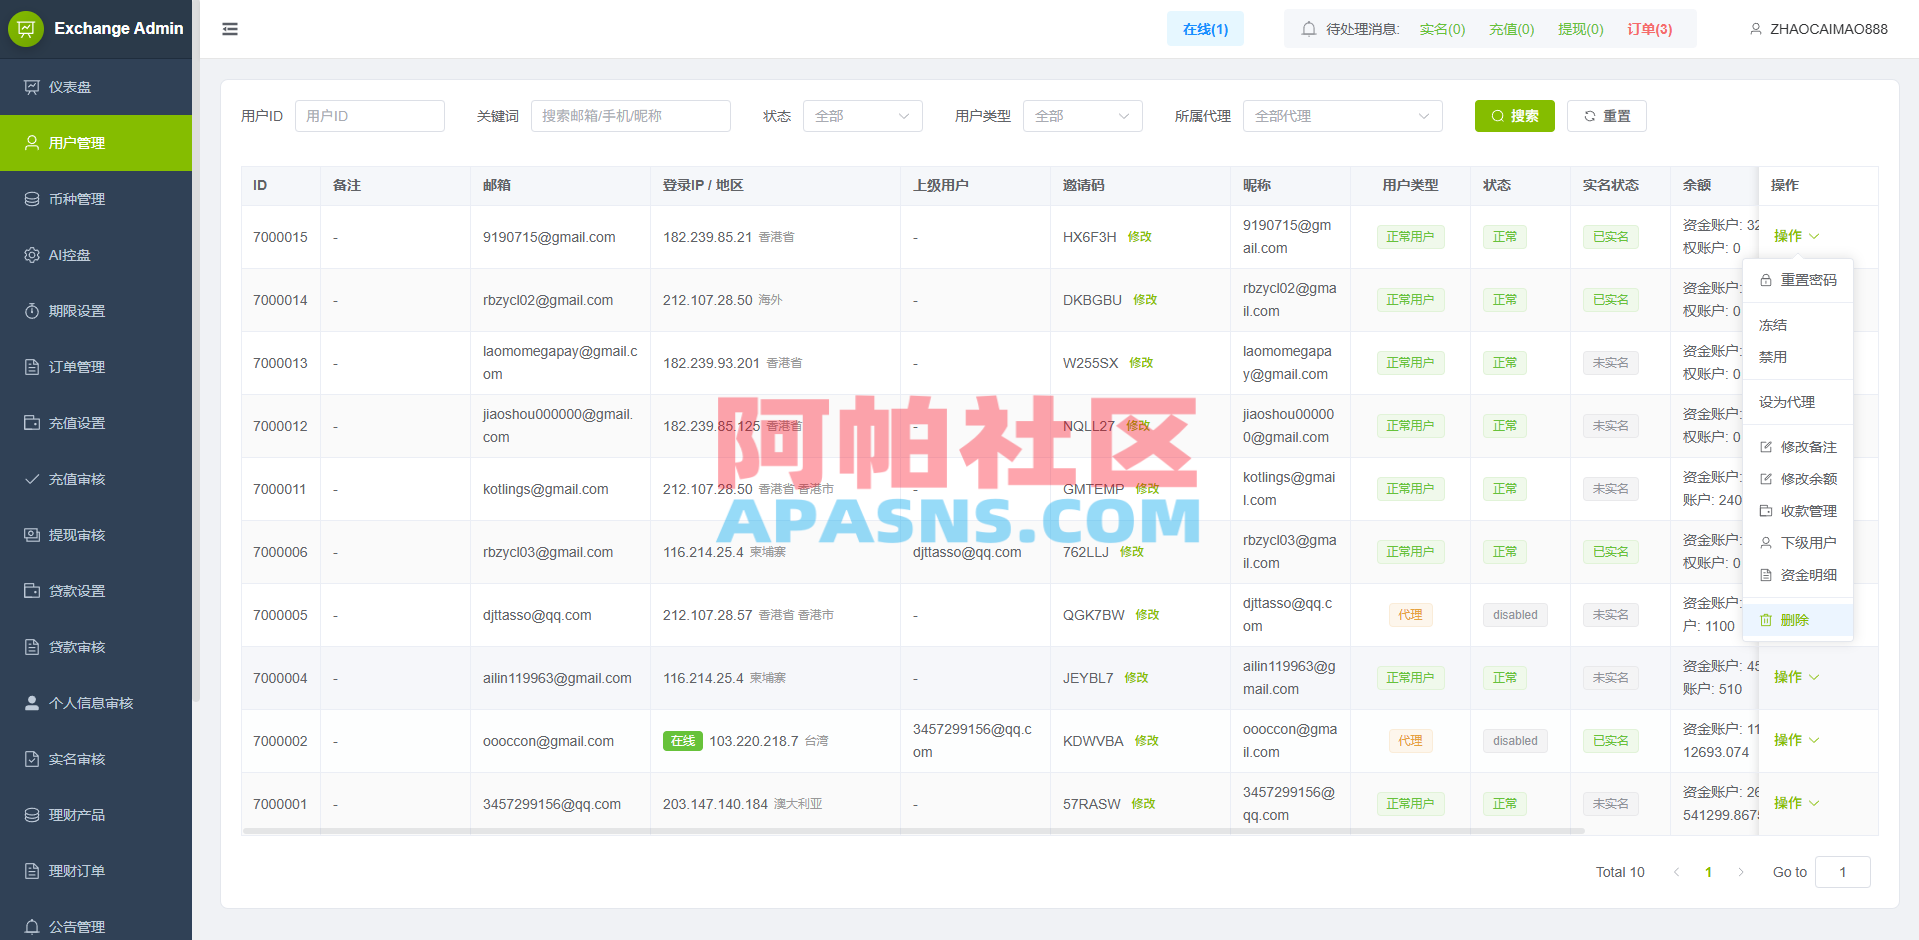The height and width of the screenshot is (940, 1919).
Task: Expand the 用户类型 dropdown
Action: [x=1082, y=116]
